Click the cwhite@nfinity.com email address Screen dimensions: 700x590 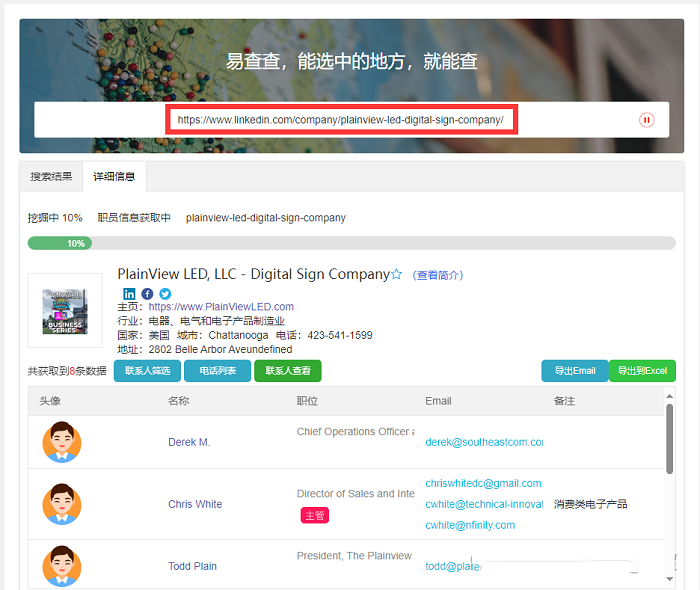click(470, 525)
